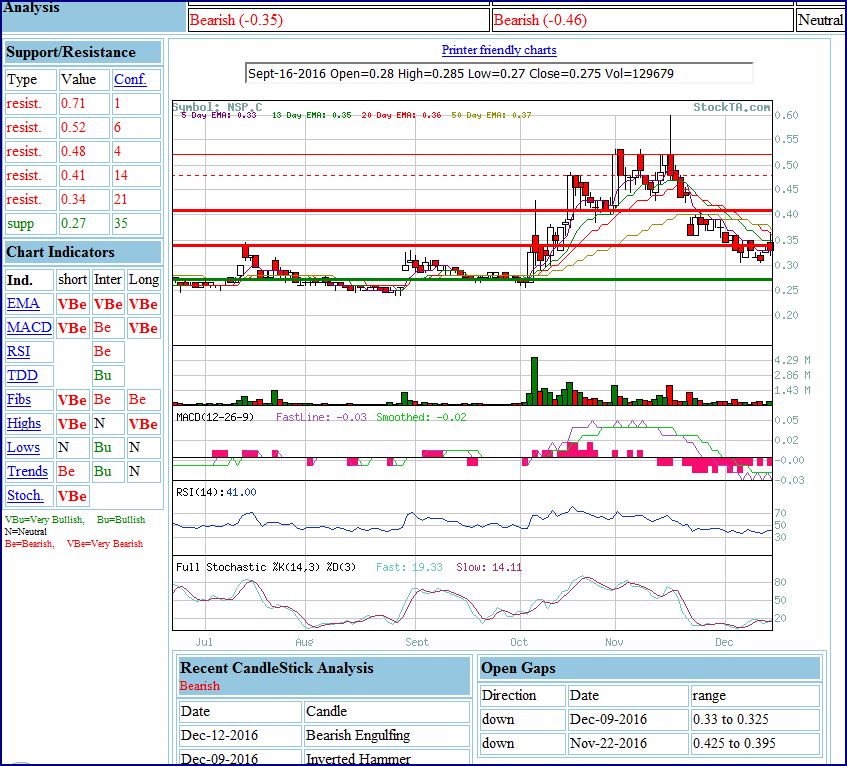
Task: Click the Conf. column header link
Action: pos(130,79)
